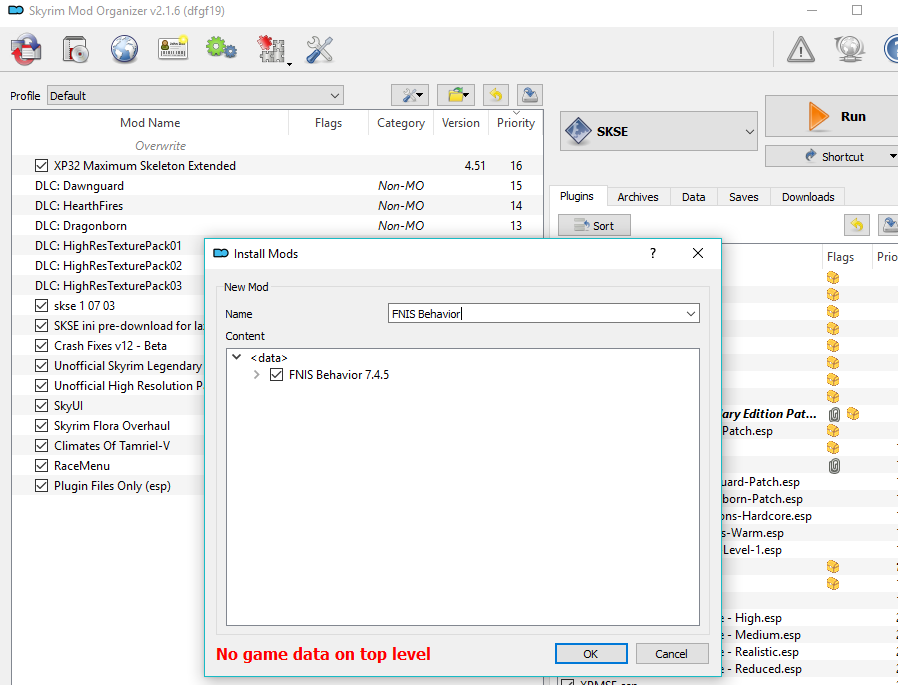Select the DLC: HighResTexturePack01 row
The width and height of the screenshot is (898, 685).
109,246
